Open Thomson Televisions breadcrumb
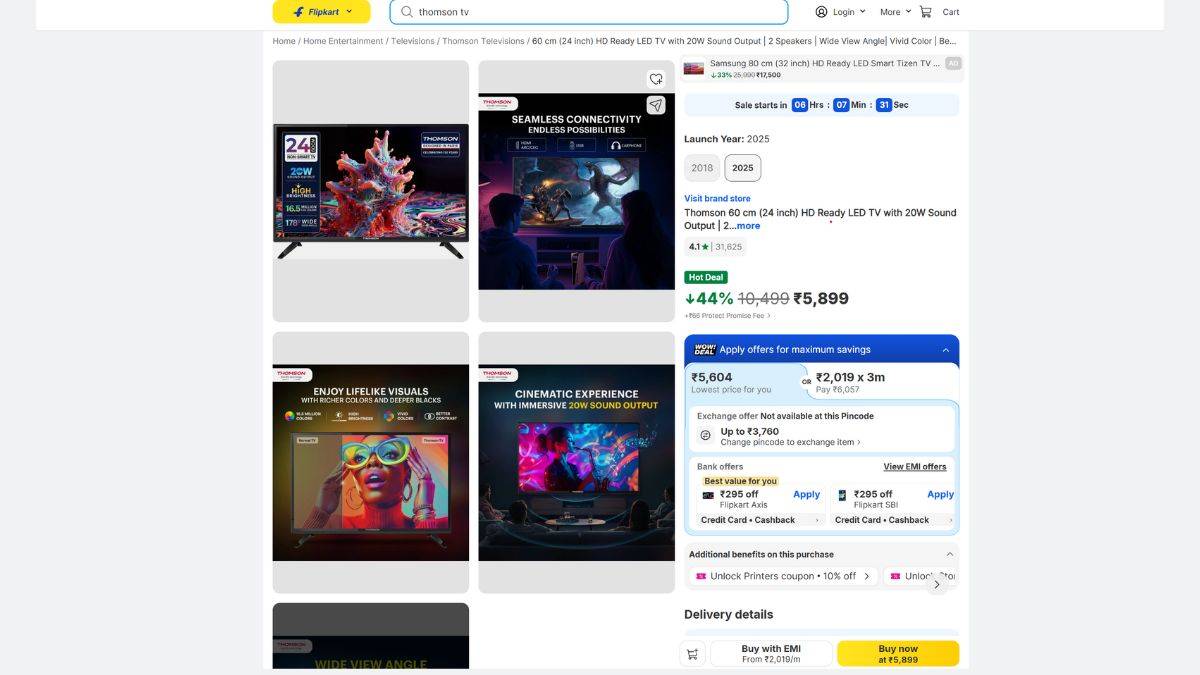 pyautogui.click(x=483, y=41)
